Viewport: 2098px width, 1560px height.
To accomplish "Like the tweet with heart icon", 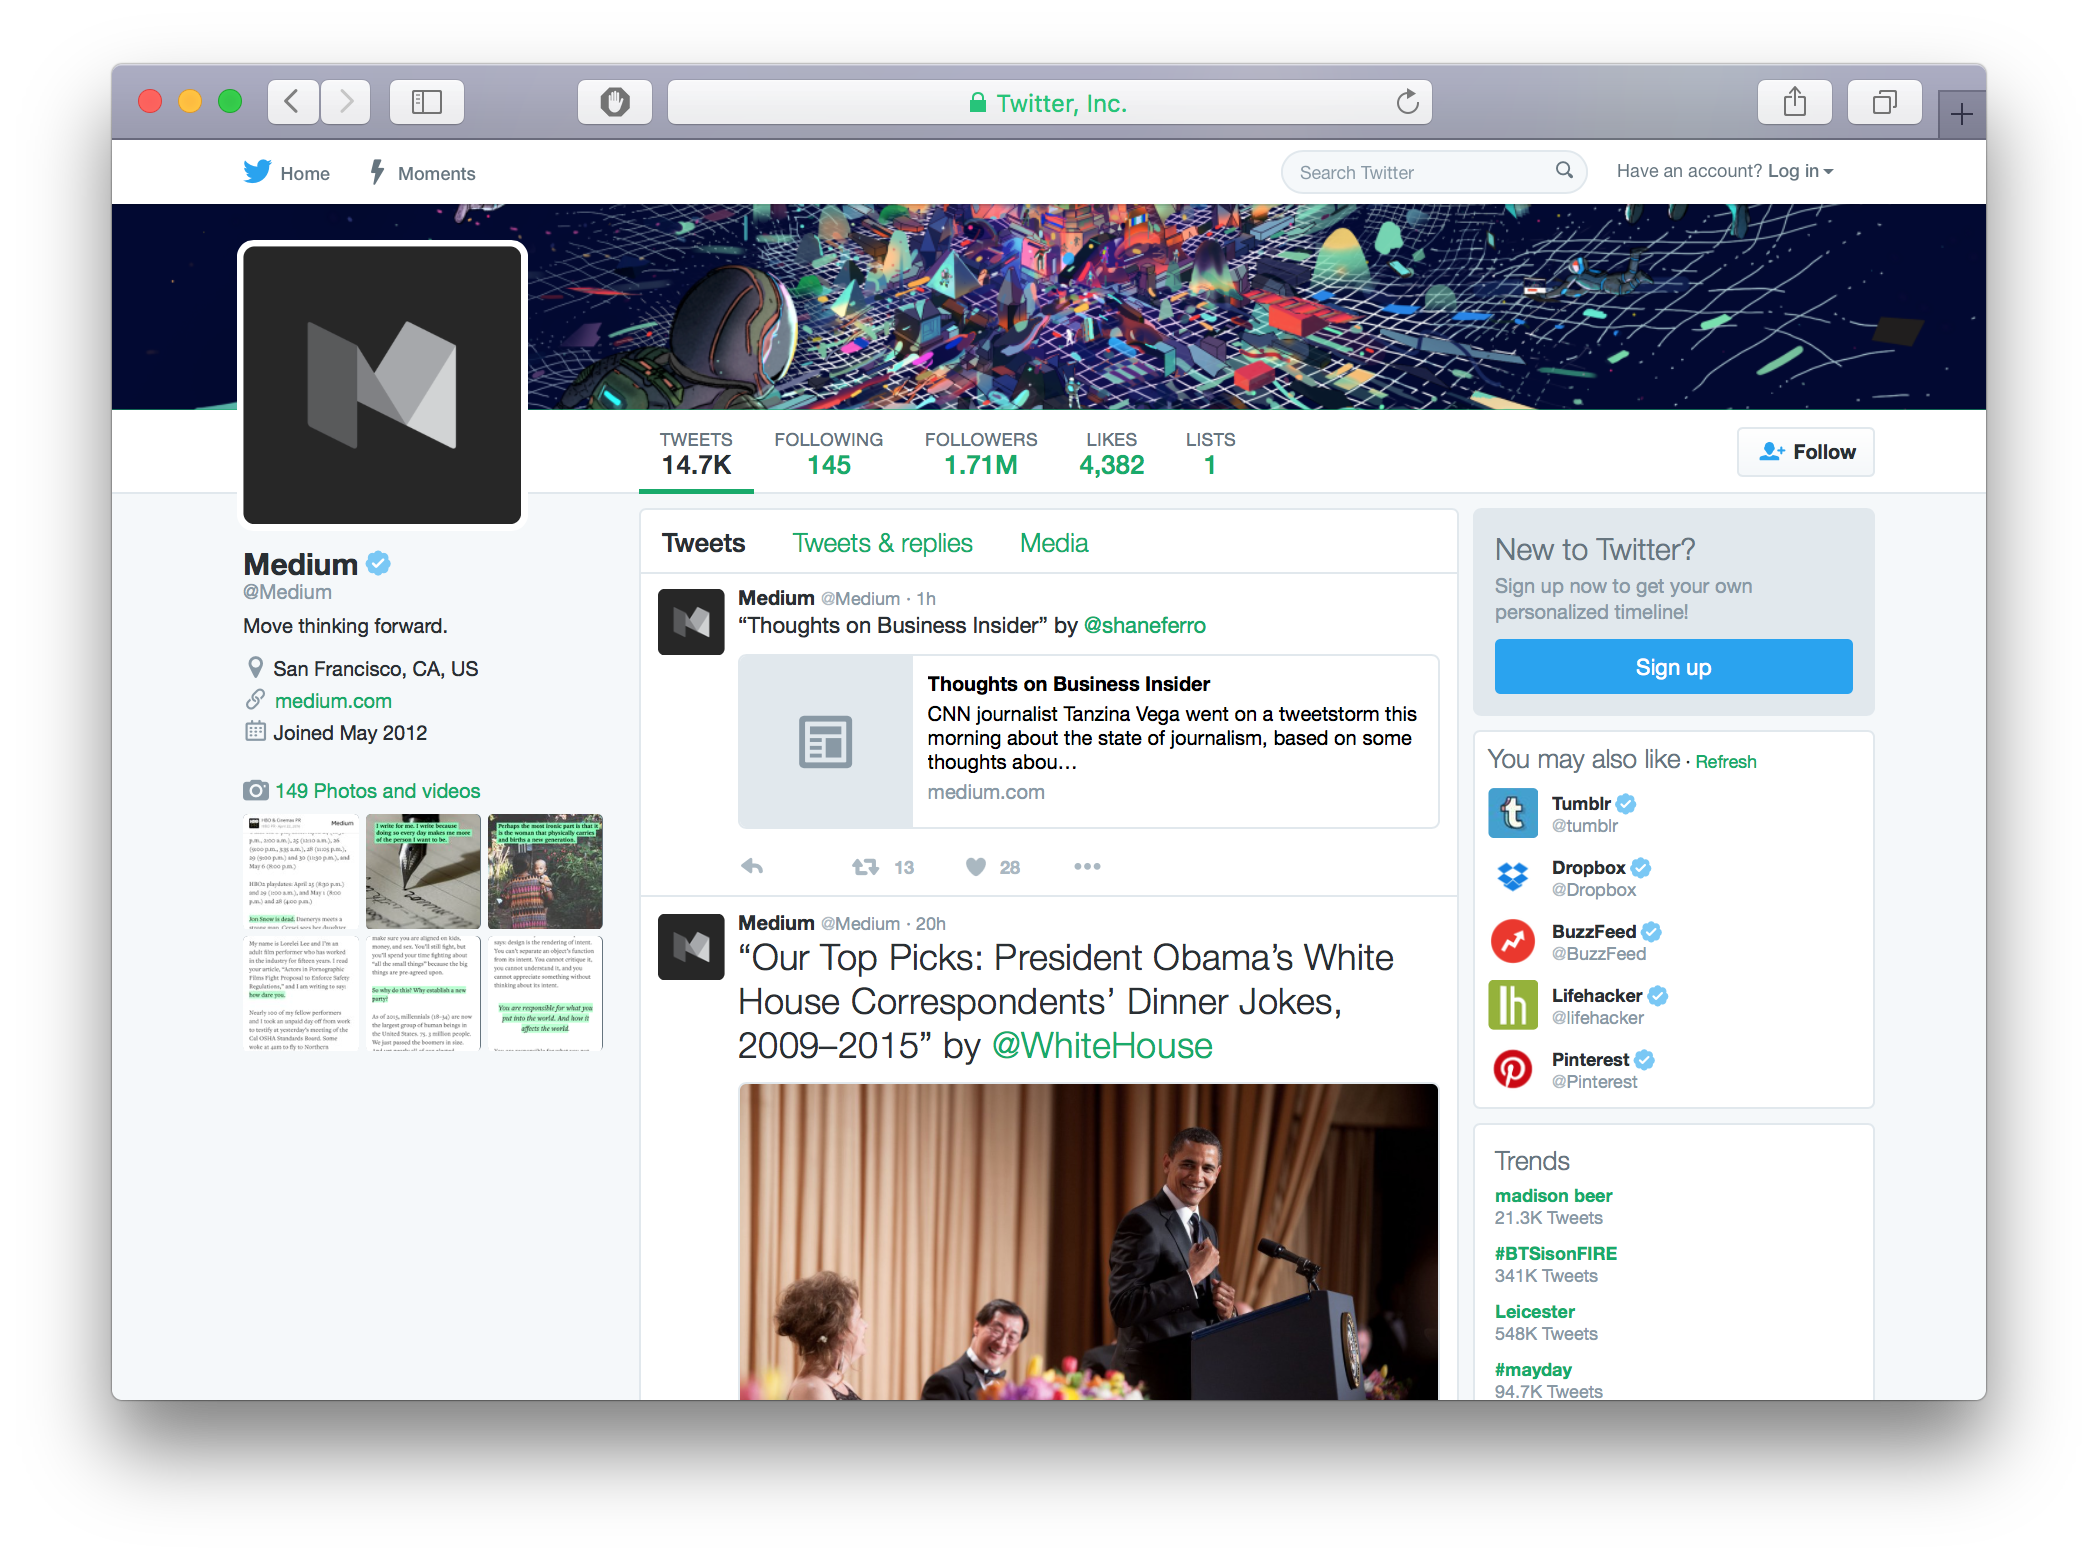I will tap(976, 867).
